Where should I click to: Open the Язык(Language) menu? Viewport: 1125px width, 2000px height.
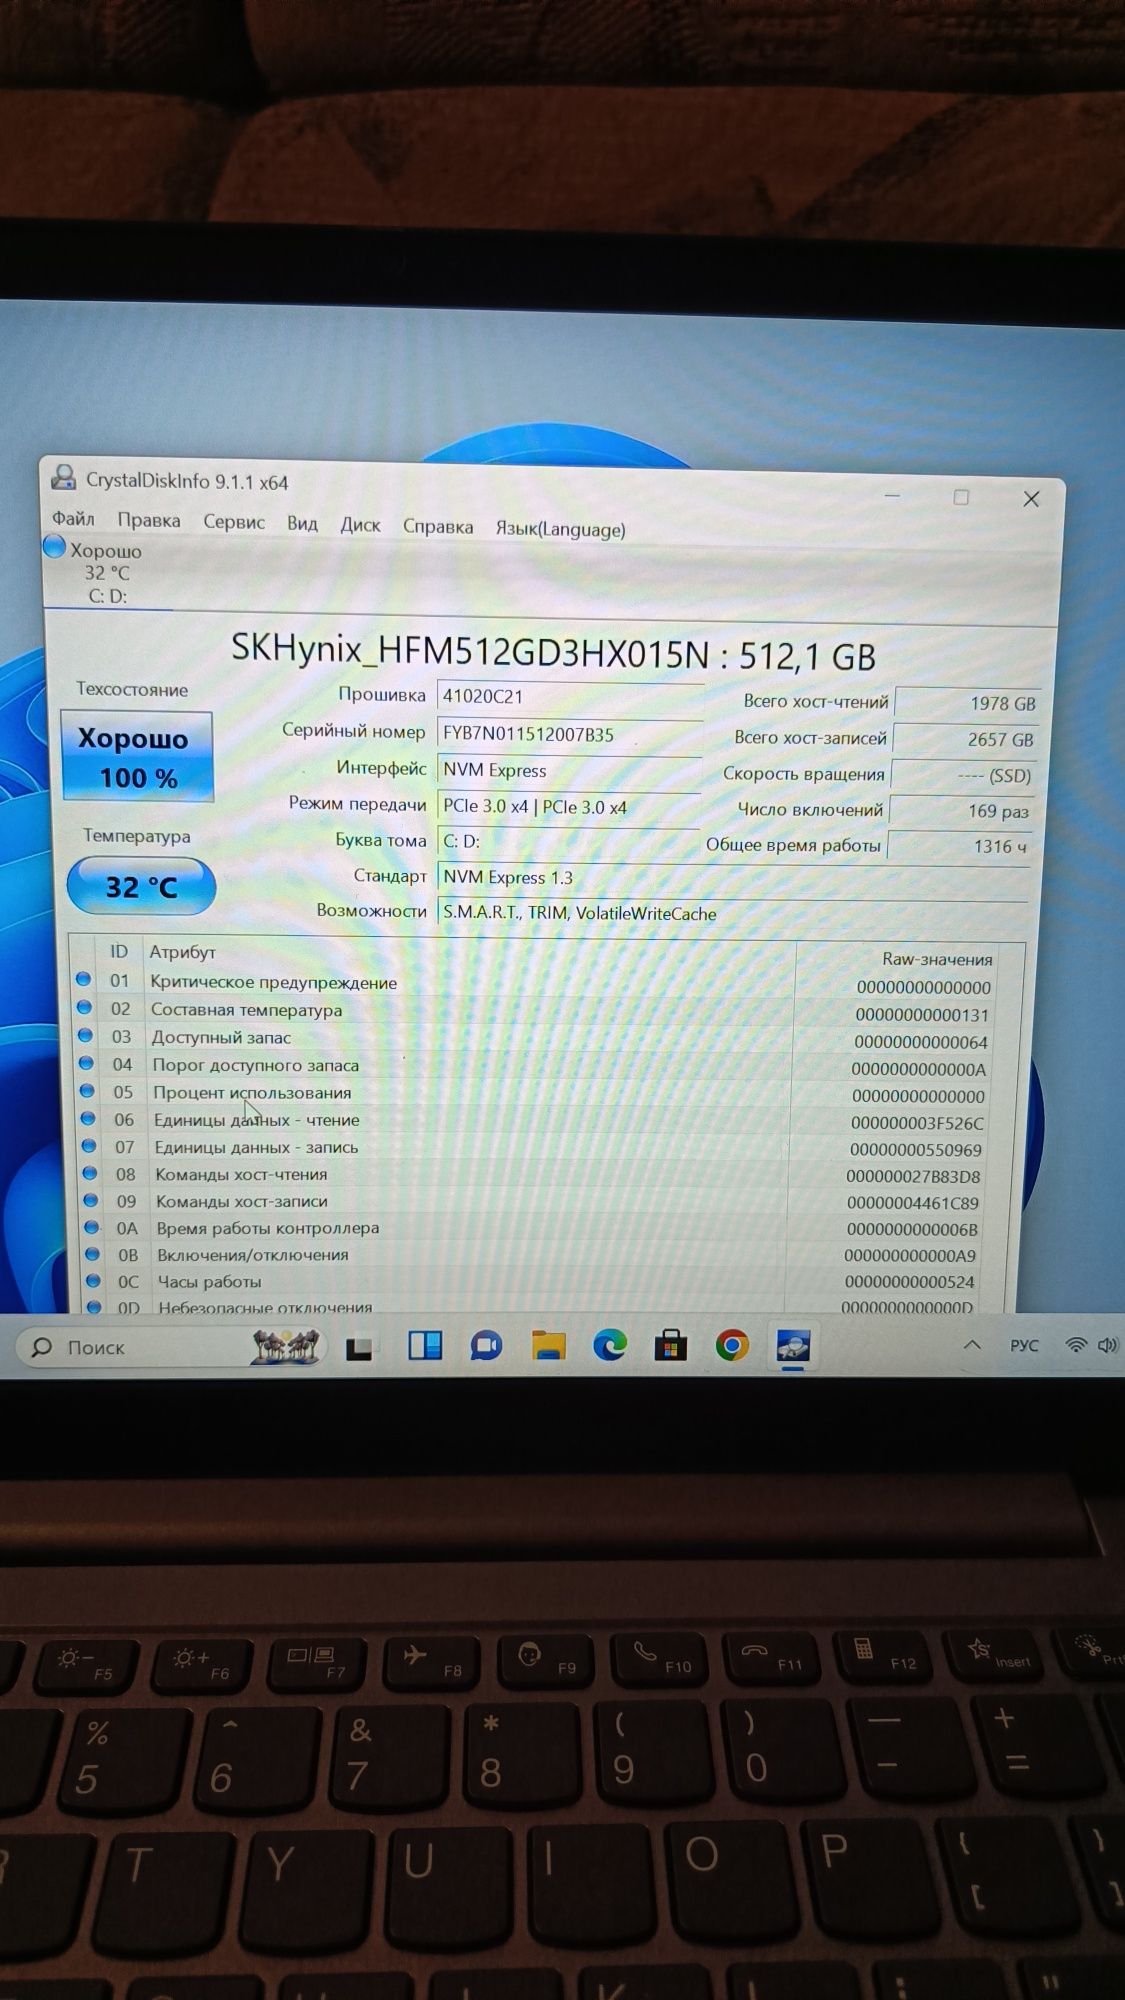(560, 529)
